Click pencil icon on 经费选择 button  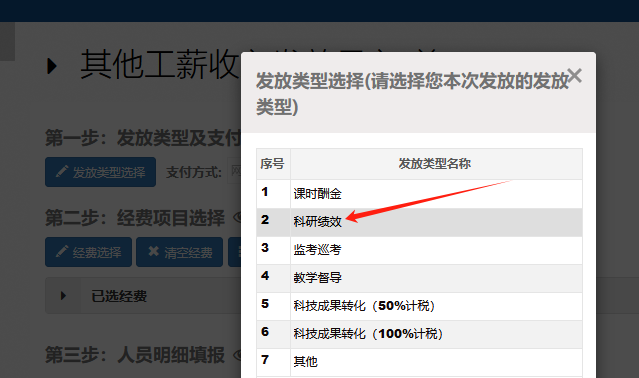(62, 251)
